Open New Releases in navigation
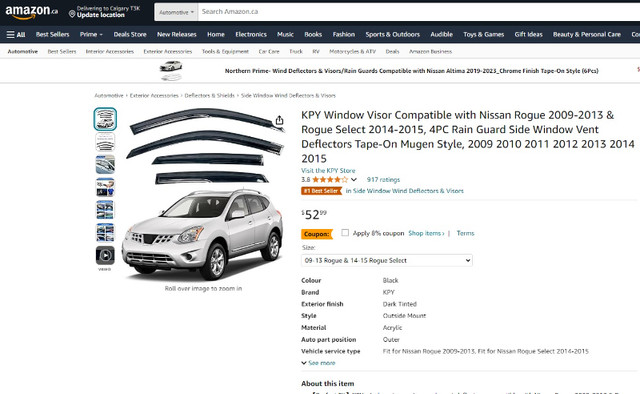The width and height of the screenshot is (640, 394). 177,35
